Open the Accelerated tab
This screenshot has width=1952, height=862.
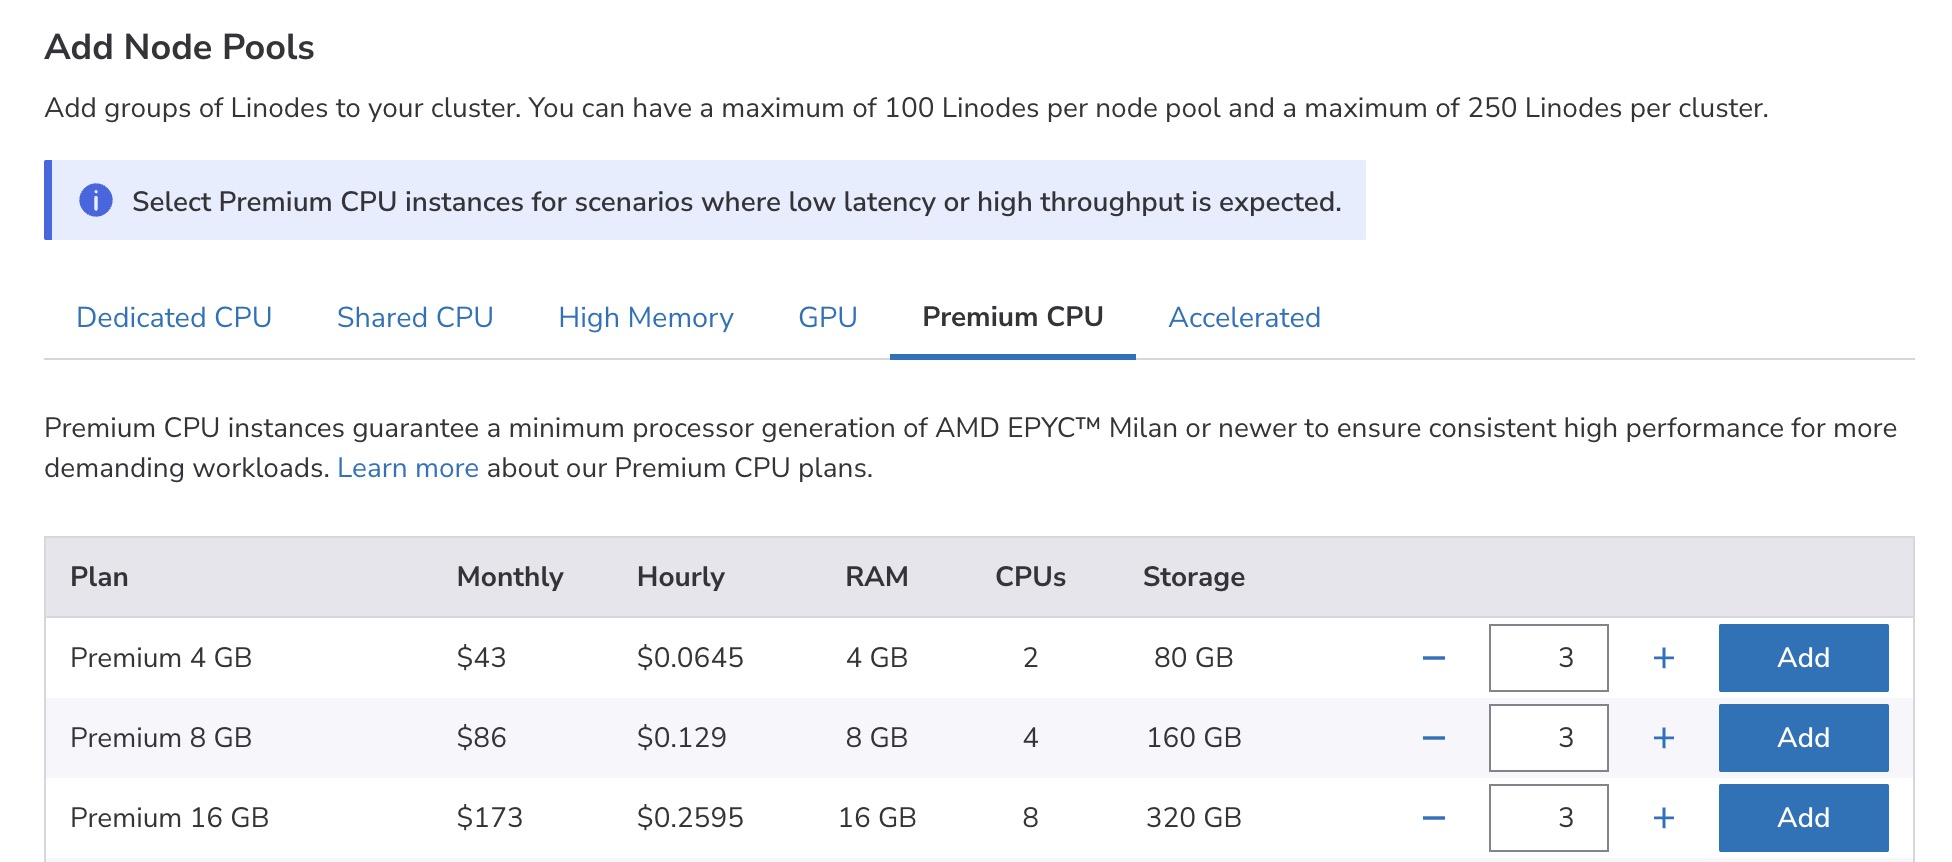click(x=1244, y=318)
